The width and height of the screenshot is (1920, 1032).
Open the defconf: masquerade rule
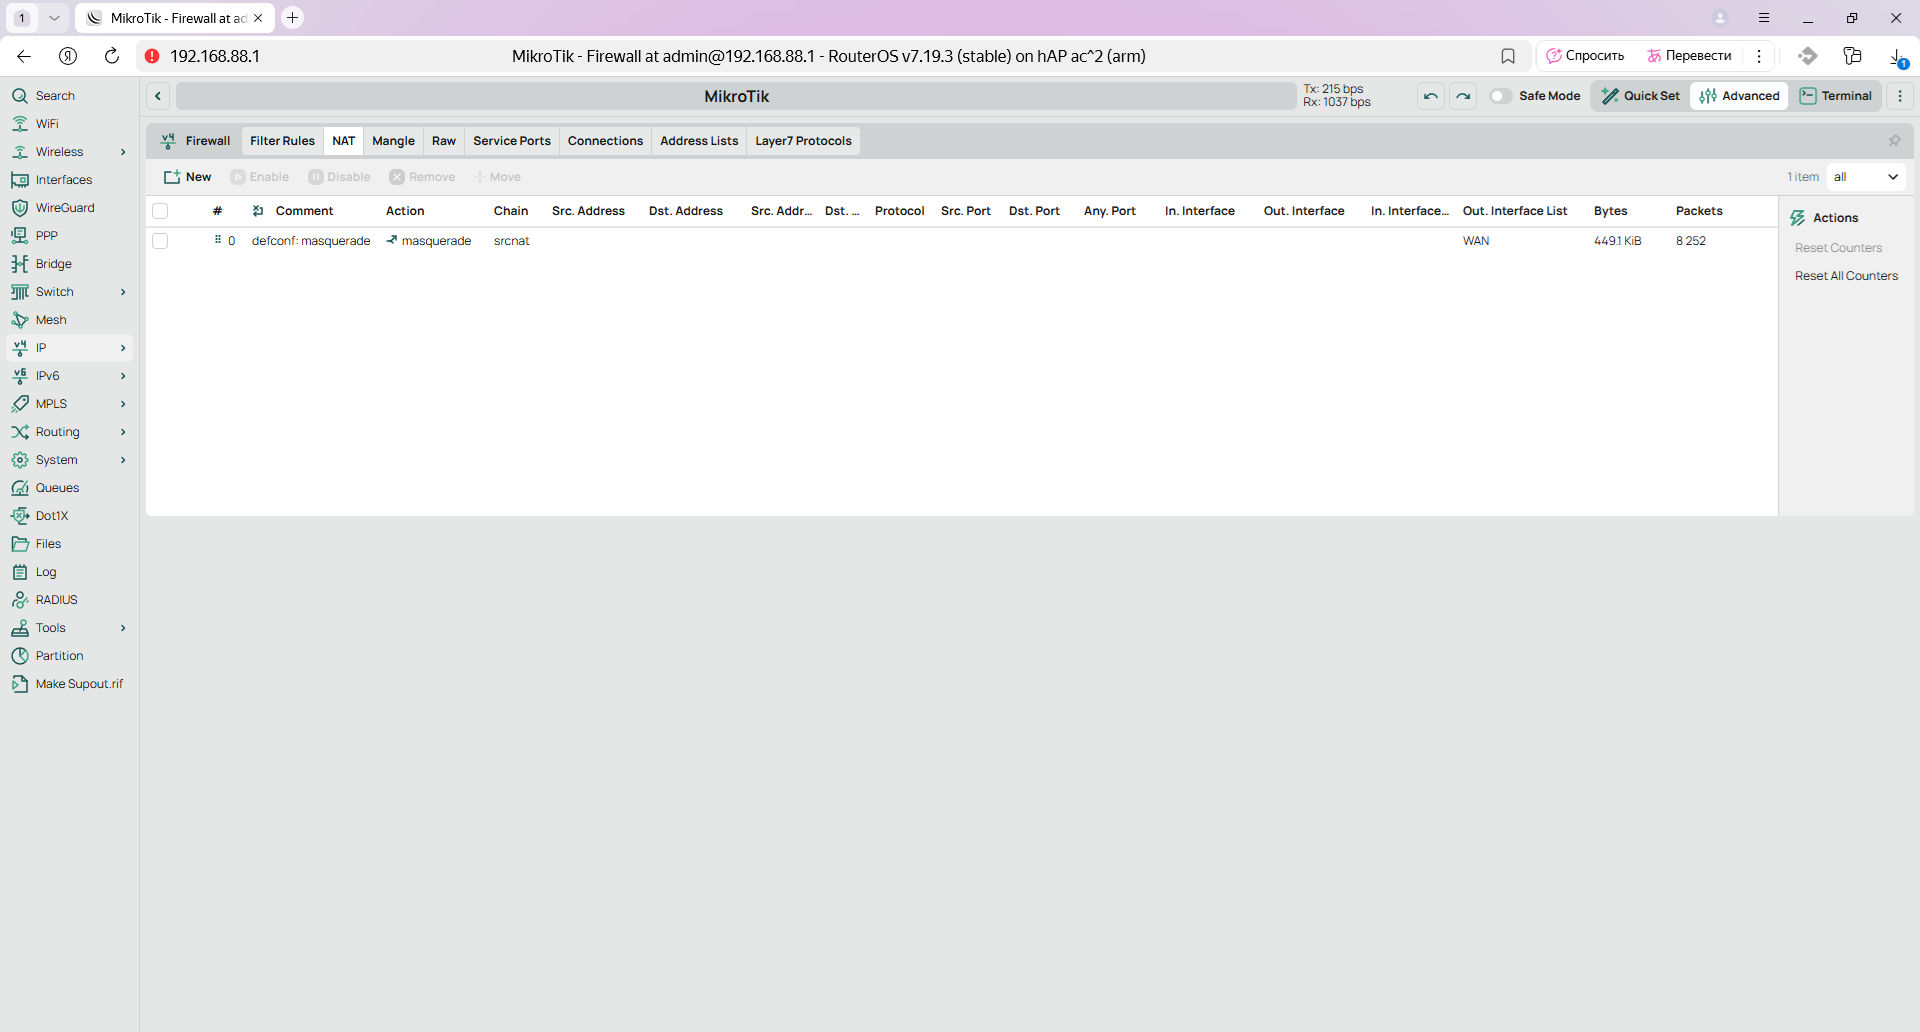(311, 241)
